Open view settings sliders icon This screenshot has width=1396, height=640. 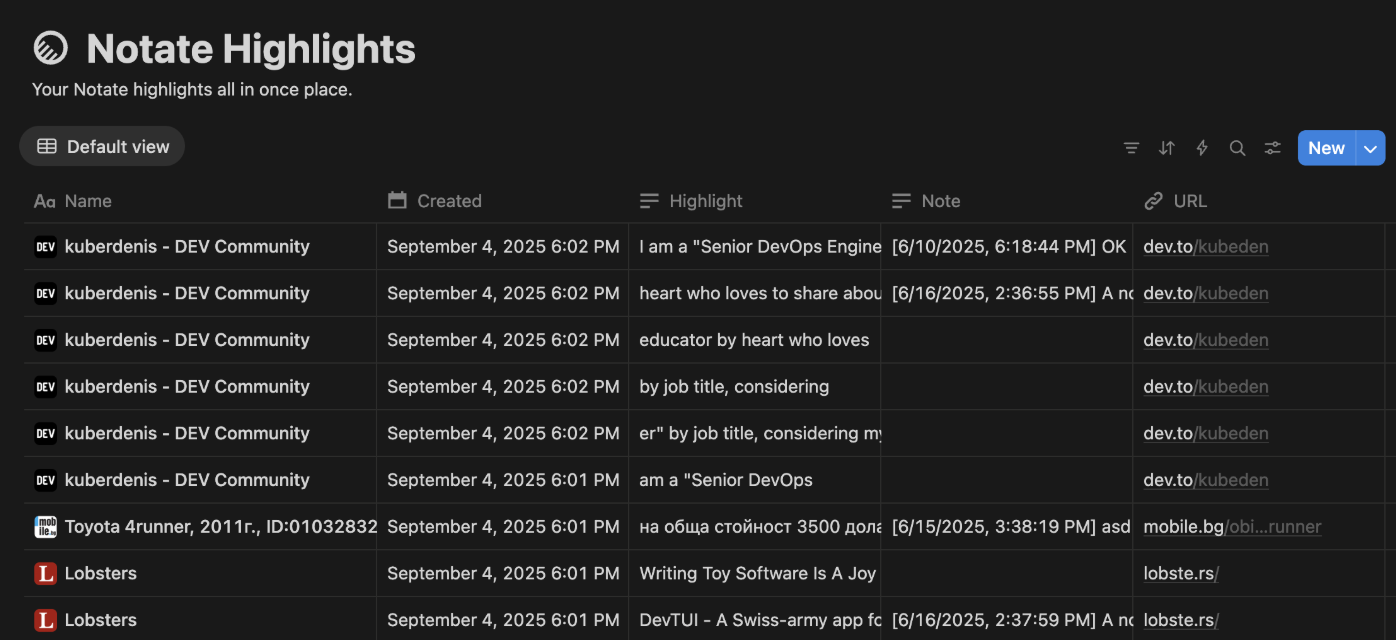coord(1272,148)
